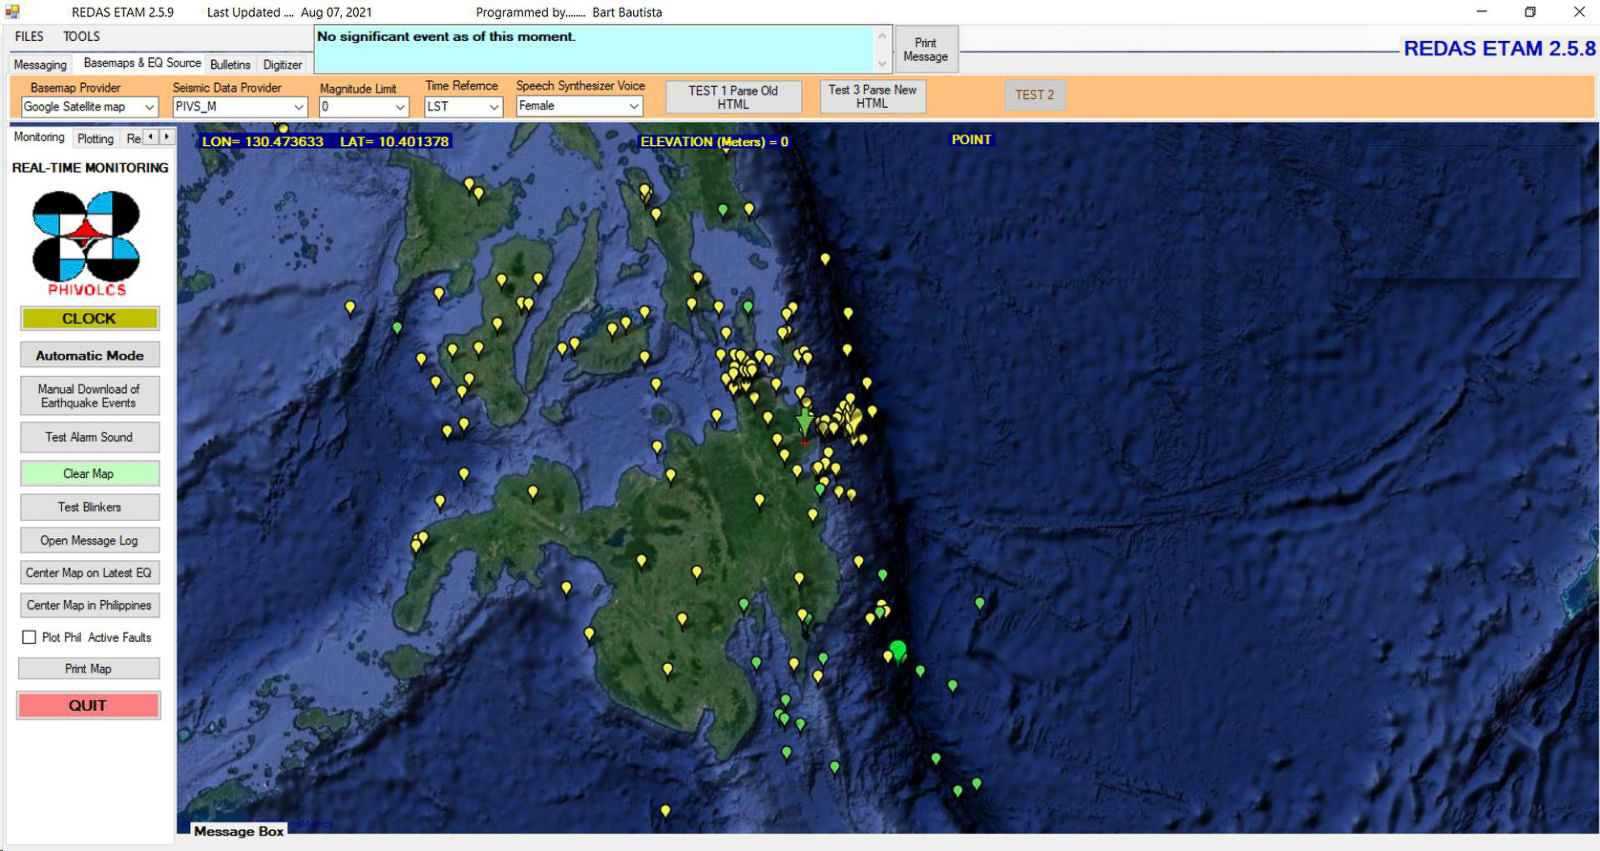
Task: Open the Speech Synthesizer Voice dropdown
Action: [633, 106]
